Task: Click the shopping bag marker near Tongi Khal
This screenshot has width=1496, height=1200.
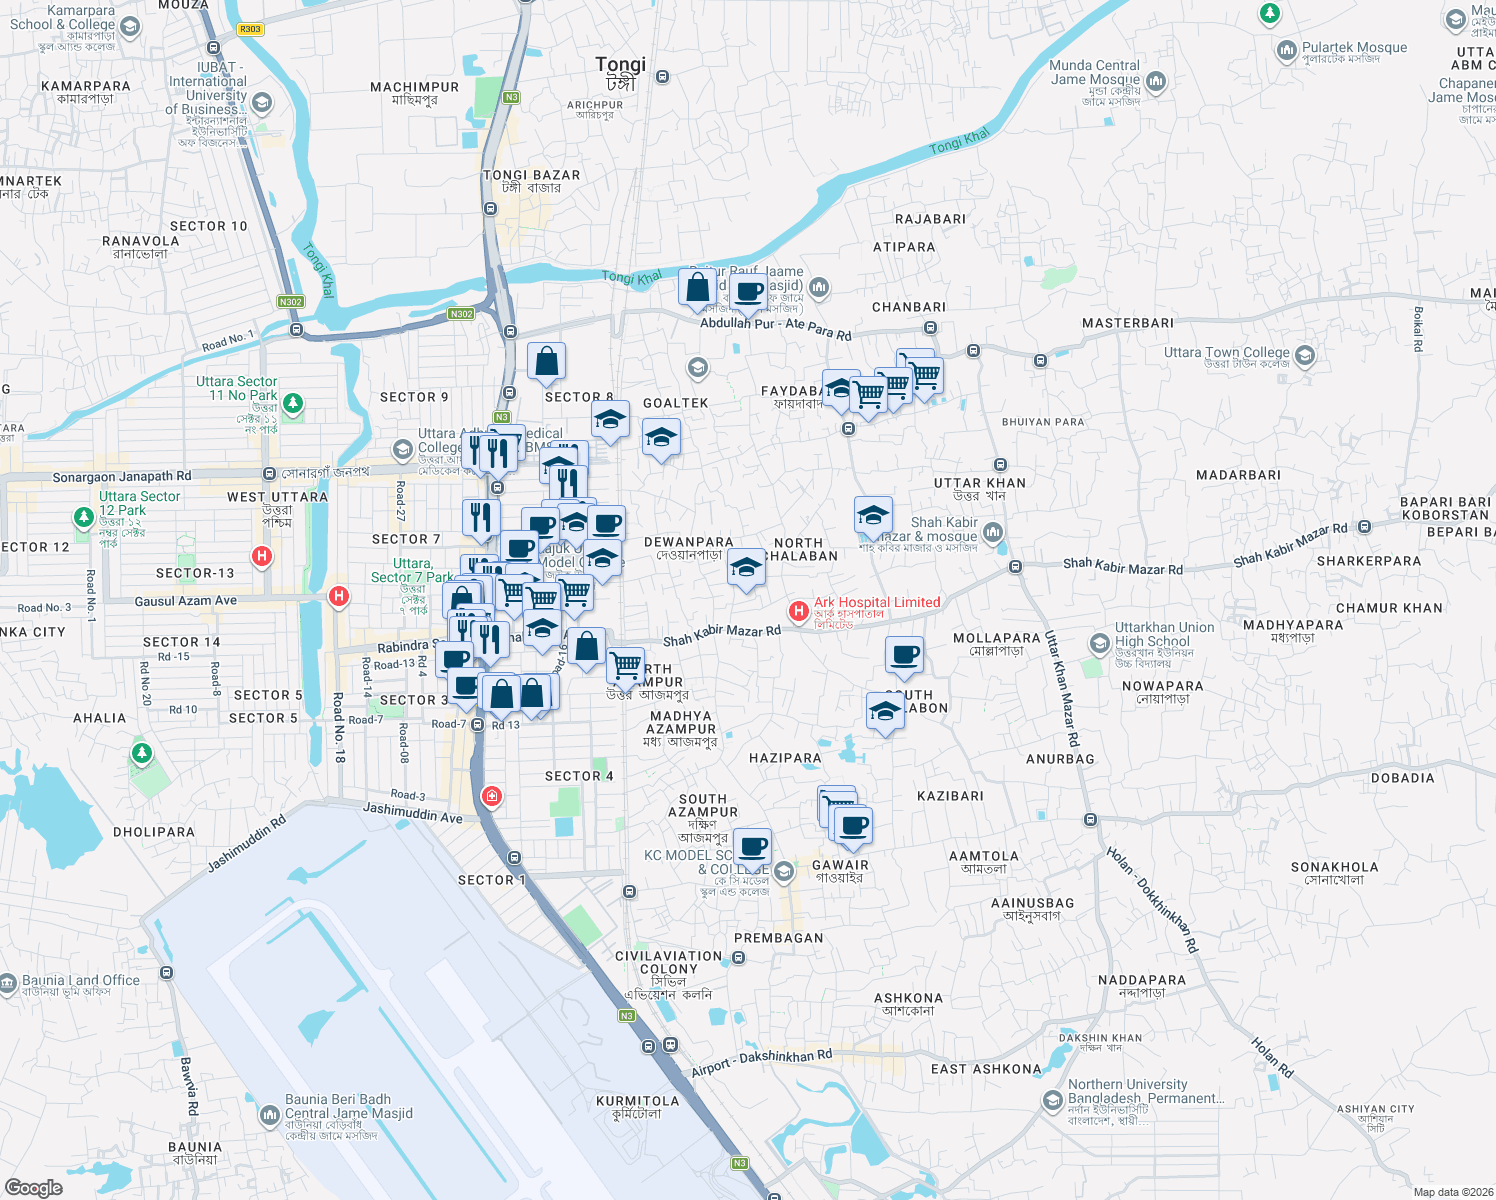Action: [697, 289]
